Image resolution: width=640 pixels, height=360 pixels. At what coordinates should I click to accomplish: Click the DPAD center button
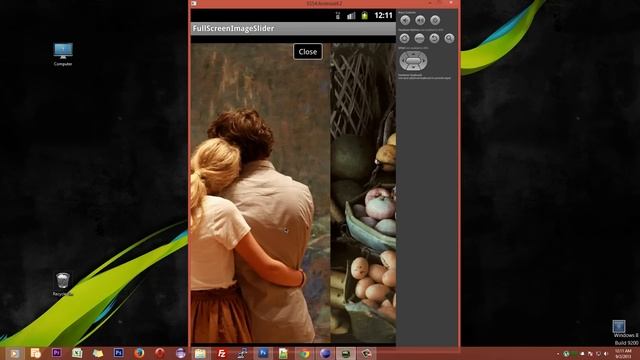click(x=413, y=61)
